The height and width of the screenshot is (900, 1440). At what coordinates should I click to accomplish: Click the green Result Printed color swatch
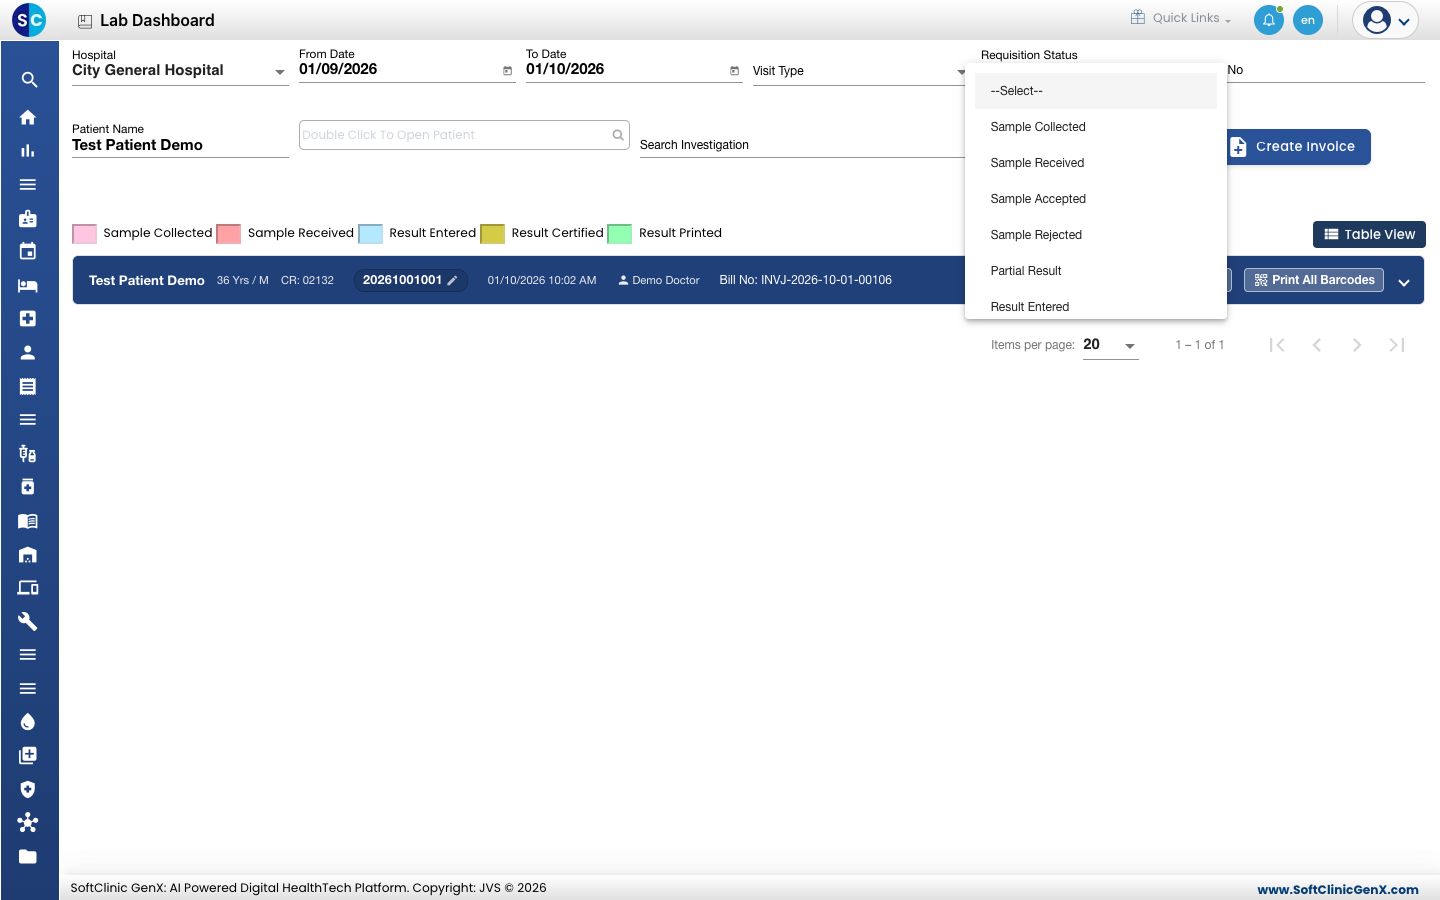tap(620, 234)
